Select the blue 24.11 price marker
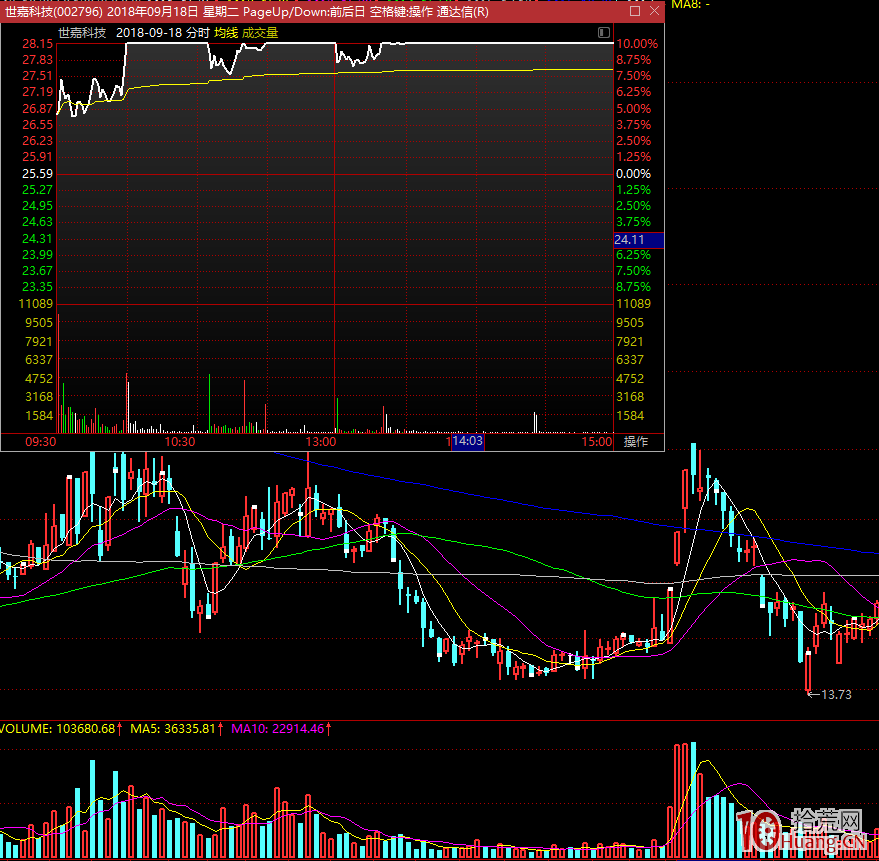The height and width of the screenshot is (861, 879). point(639,240)
